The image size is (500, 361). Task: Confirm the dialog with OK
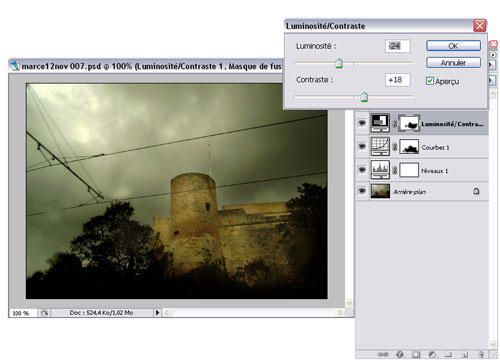click(453, 46)
